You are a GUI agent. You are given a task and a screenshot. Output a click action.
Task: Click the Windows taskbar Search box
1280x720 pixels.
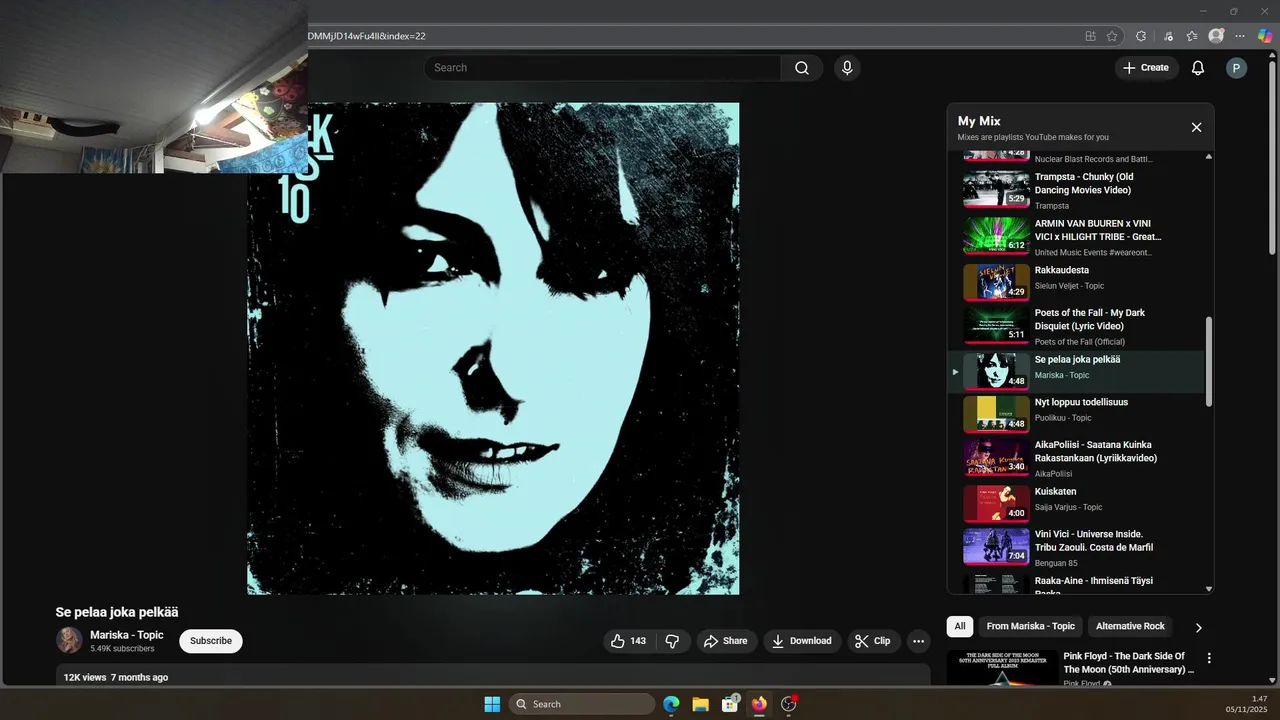(582, 704)
